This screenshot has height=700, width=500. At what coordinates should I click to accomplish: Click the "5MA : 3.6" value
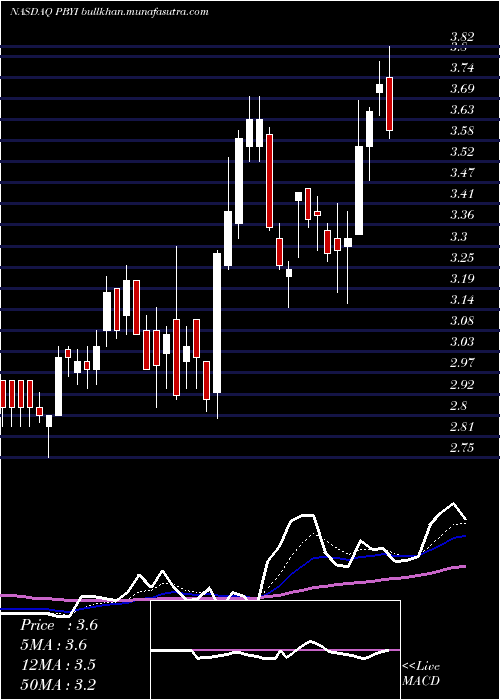[54, 645]
